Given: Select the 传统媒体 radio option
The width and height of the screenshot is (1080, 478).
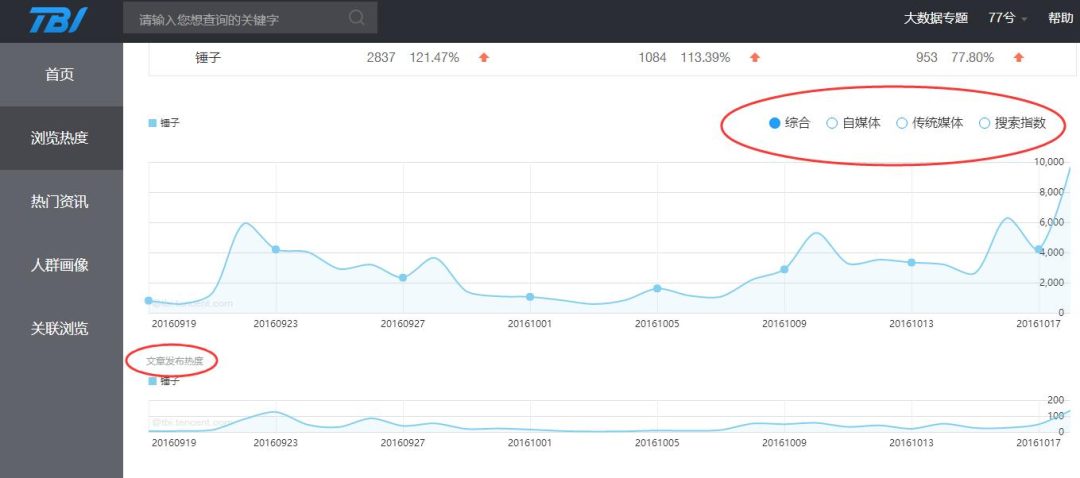Looking at the screenshot, I should 902,123.
